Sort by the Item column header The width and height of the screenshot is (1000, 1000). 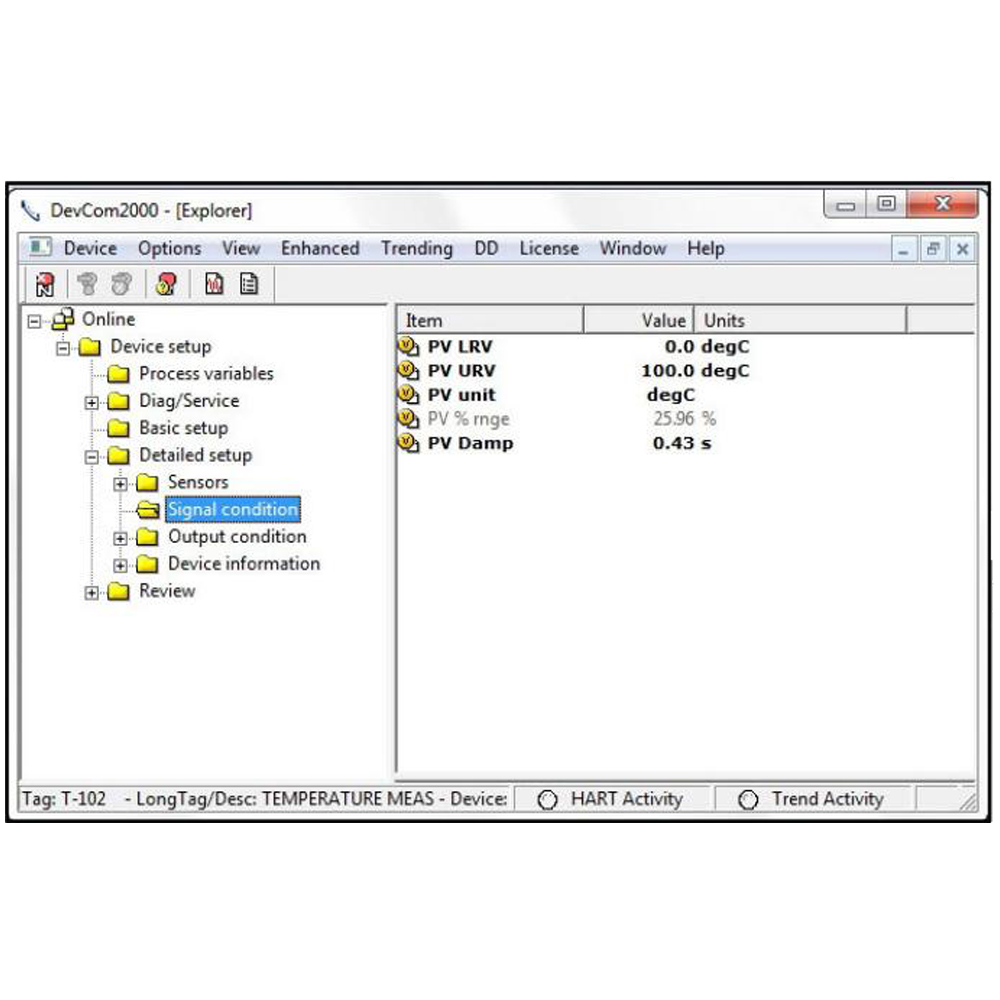[x=490, y=320]
